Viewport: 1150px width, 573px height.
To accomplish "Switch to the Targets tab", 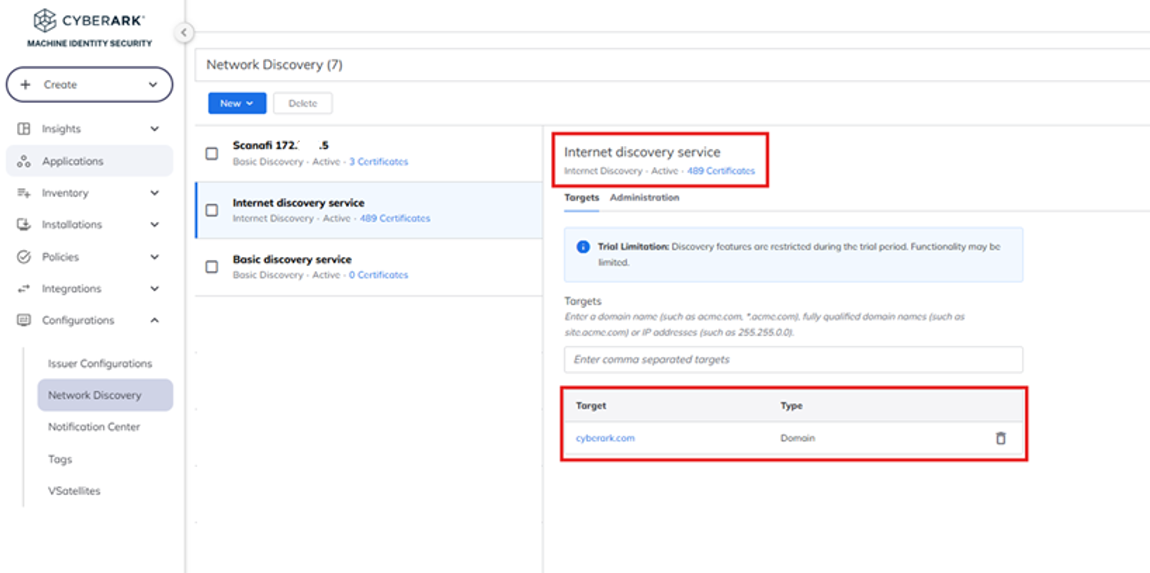I will (x=581, y=197).
